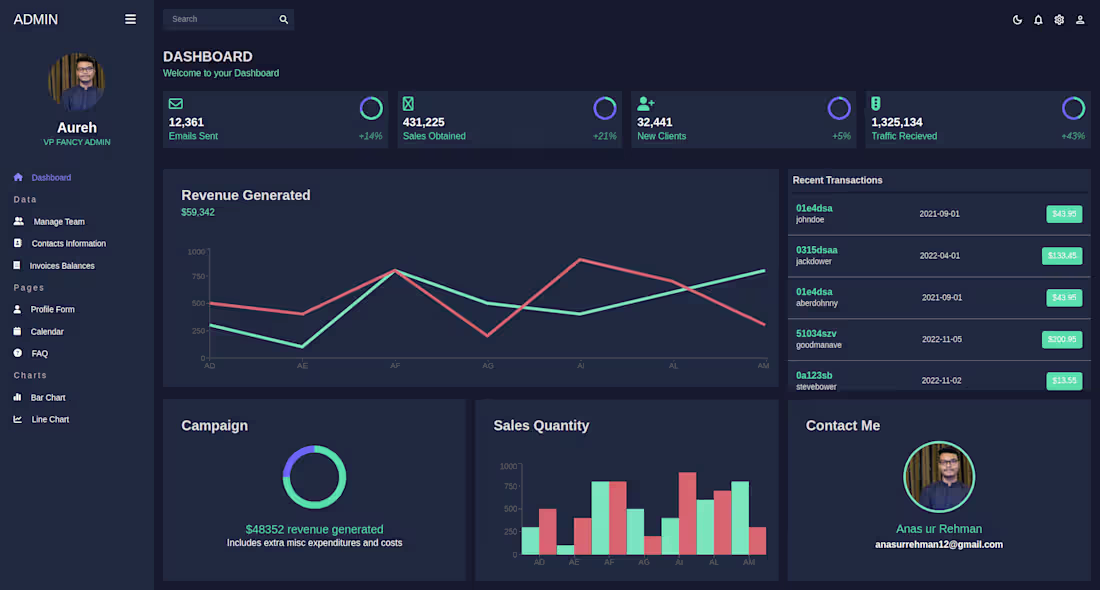
Task: Open the profile icon in the top bar
Action: [1080, 19]
